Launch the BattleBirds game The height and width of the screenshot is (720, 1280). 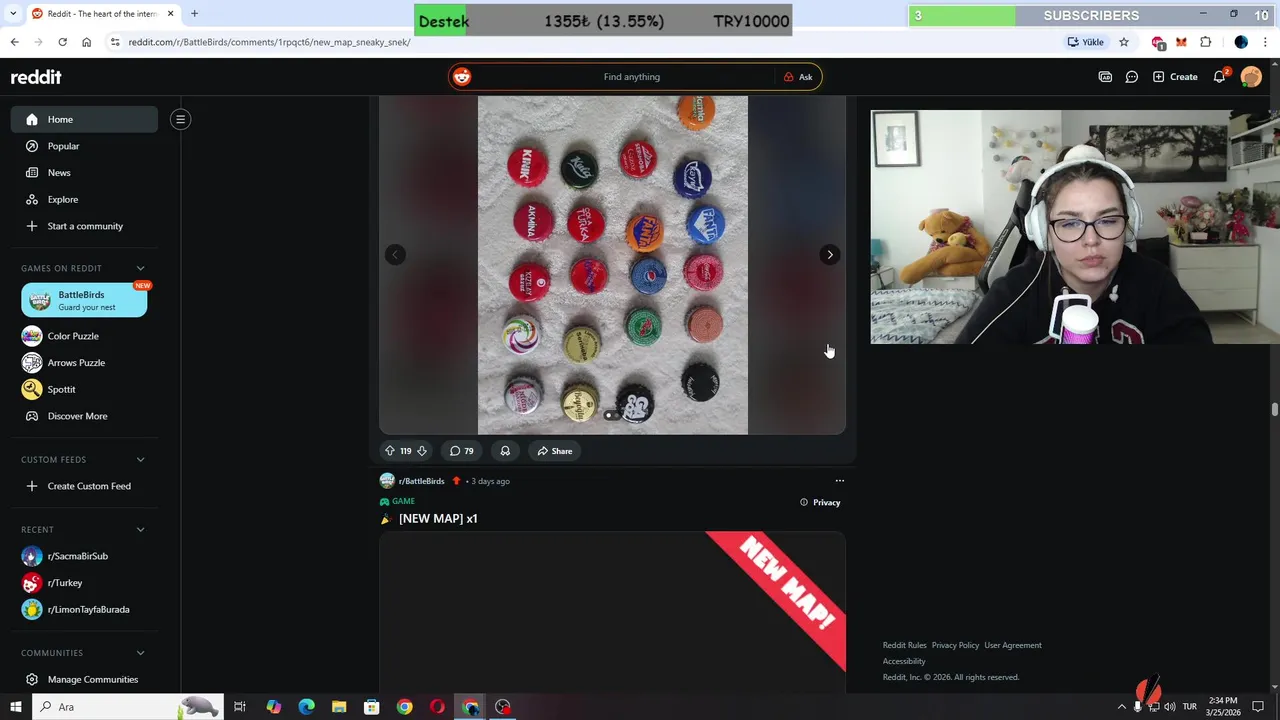[x=84, y=300]
